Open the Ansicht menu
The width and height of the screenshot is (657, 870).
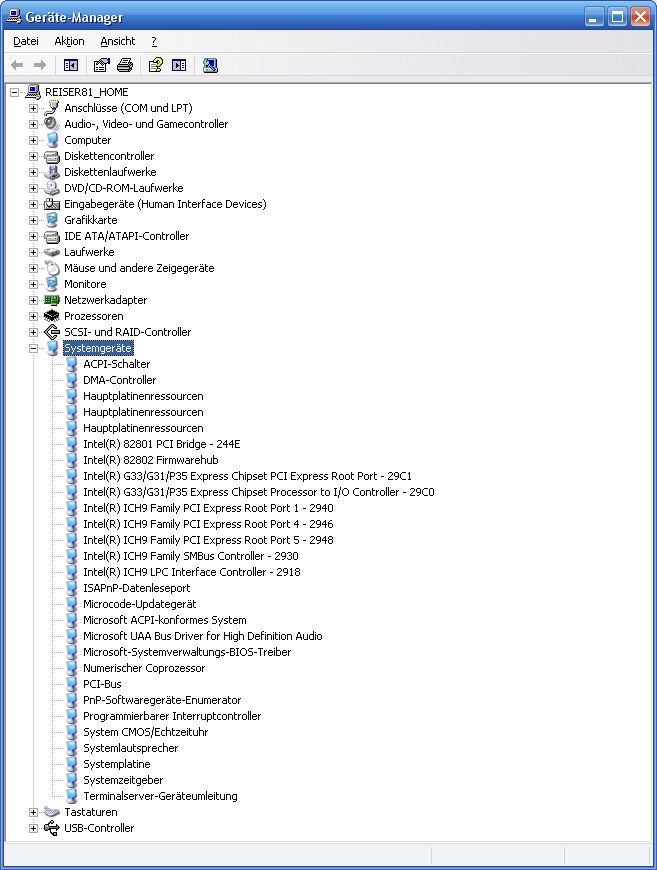[118, 41]
